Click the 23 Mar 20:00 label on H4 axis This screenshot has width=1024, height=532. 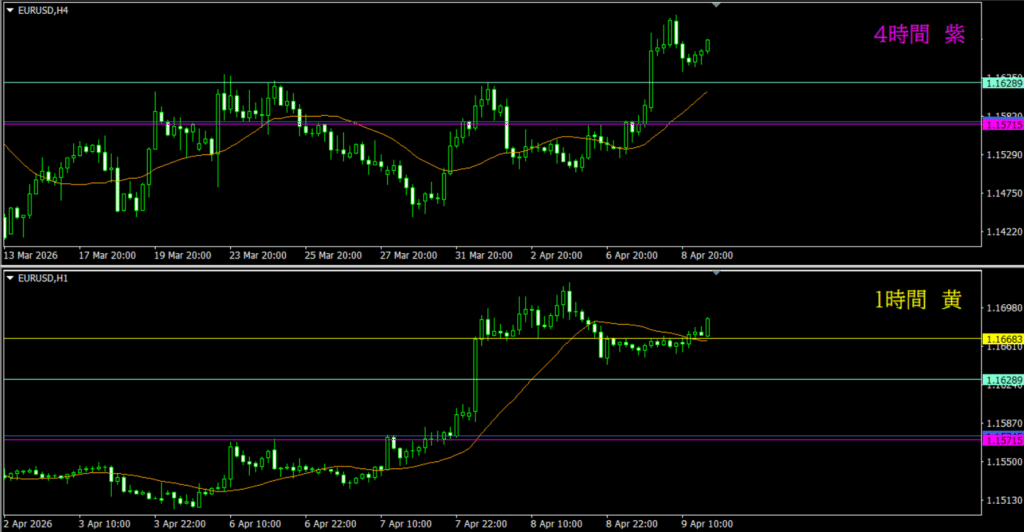tap(258, 256)
